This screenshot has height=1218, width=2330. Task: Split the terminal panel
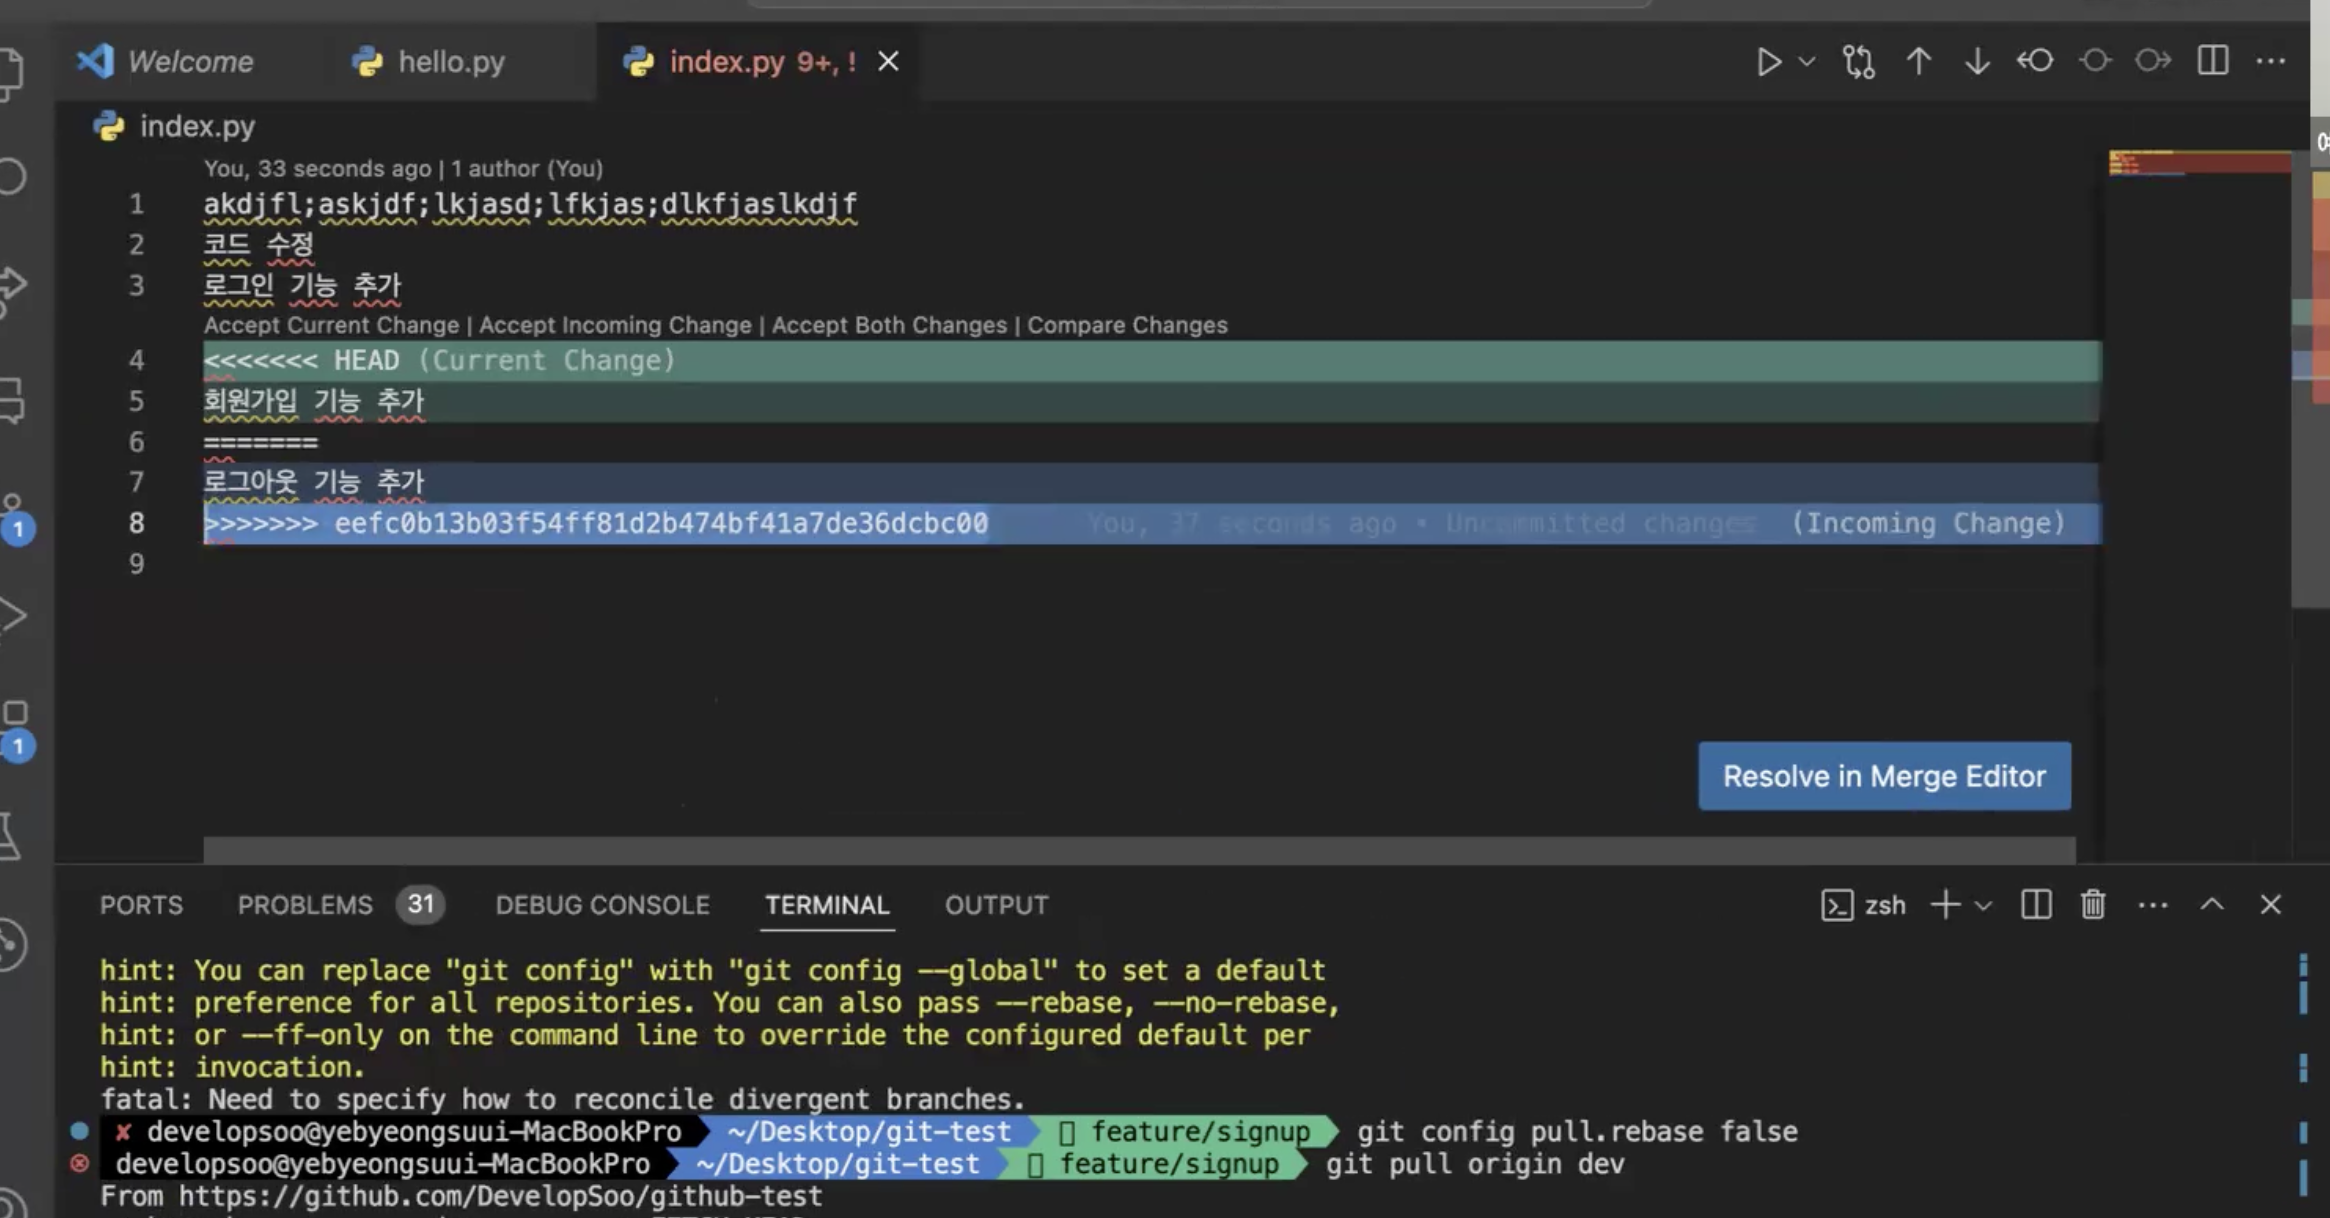(x=2036, y=905)
